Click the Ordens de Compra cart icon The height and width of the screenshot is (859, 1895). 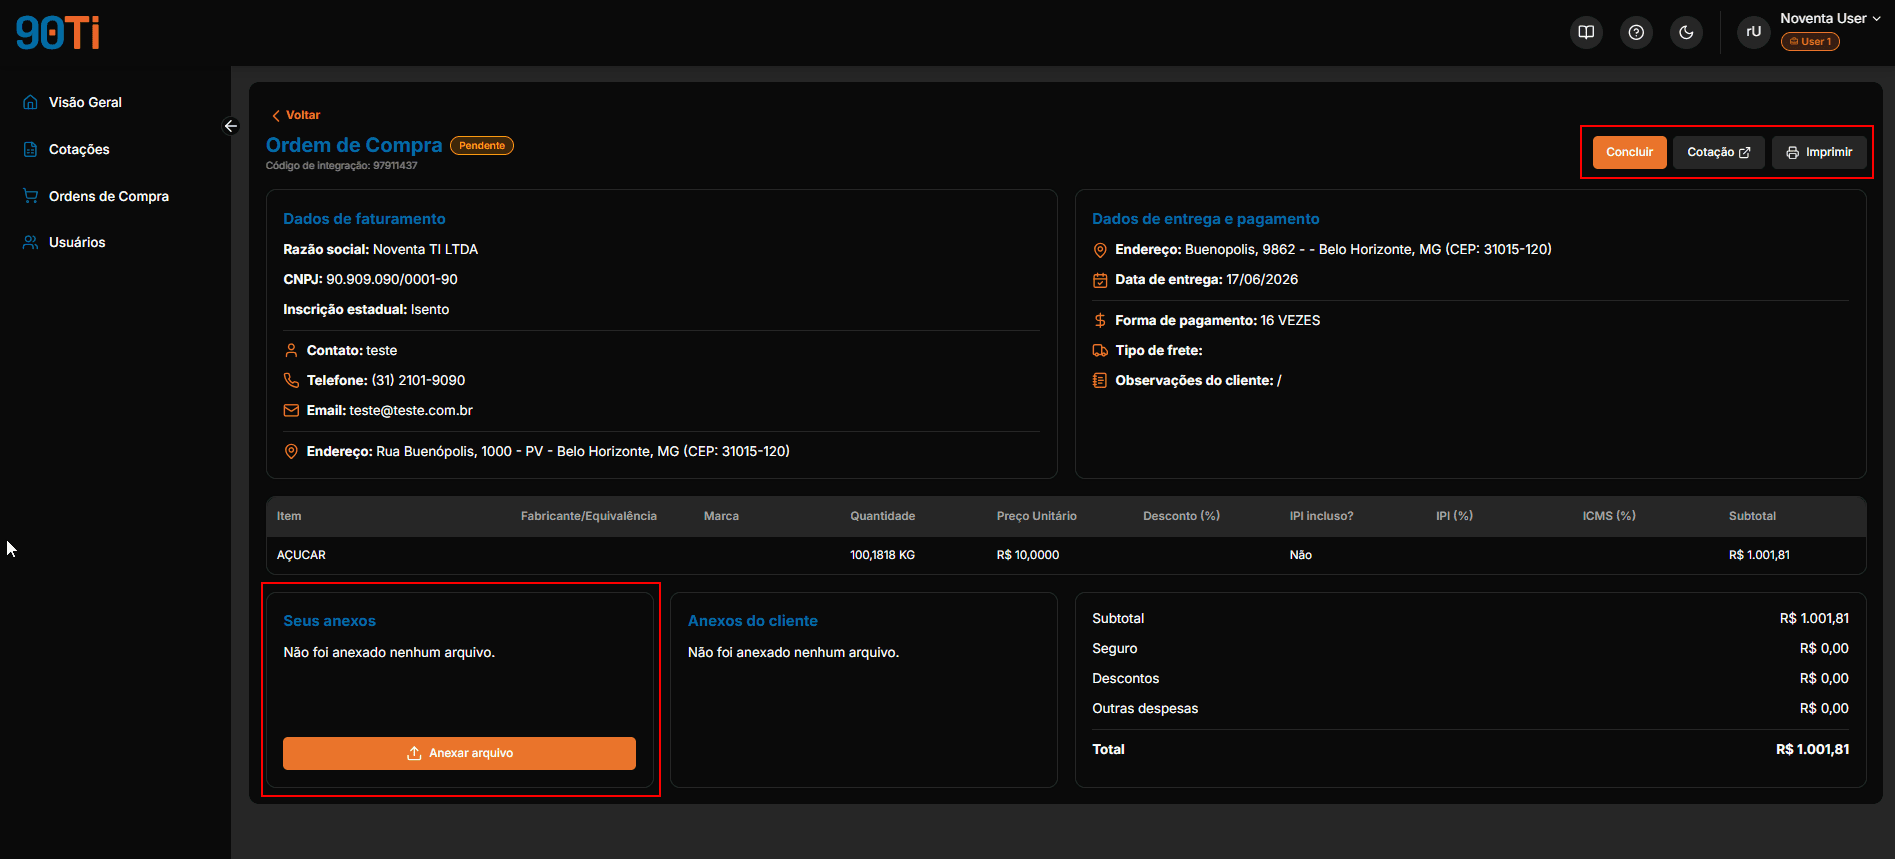[31, 196]
